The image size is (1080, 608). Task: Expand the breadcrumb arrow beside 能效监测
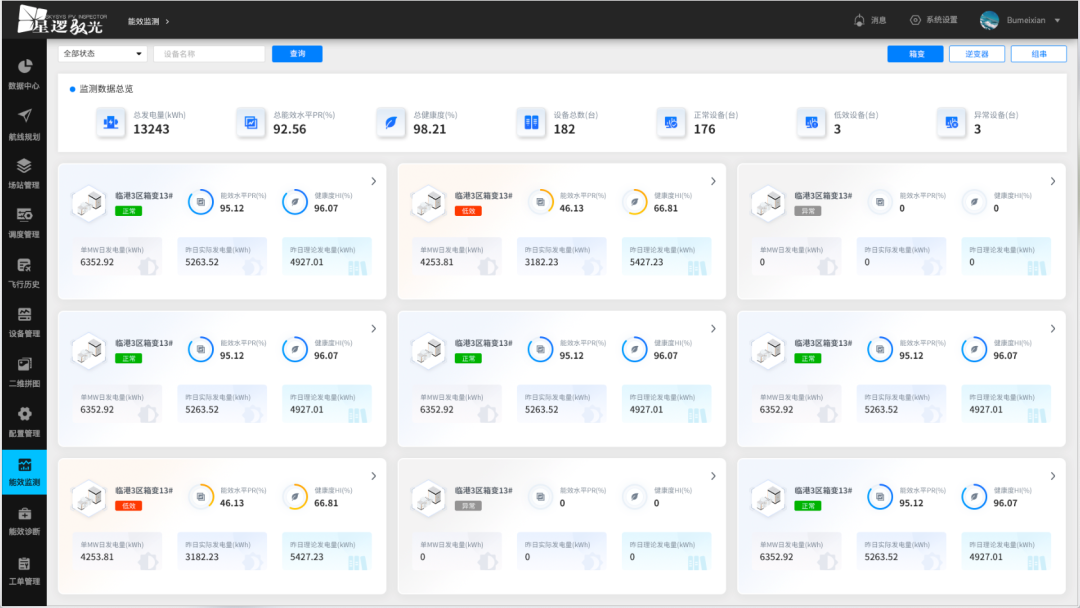[167, 21]
